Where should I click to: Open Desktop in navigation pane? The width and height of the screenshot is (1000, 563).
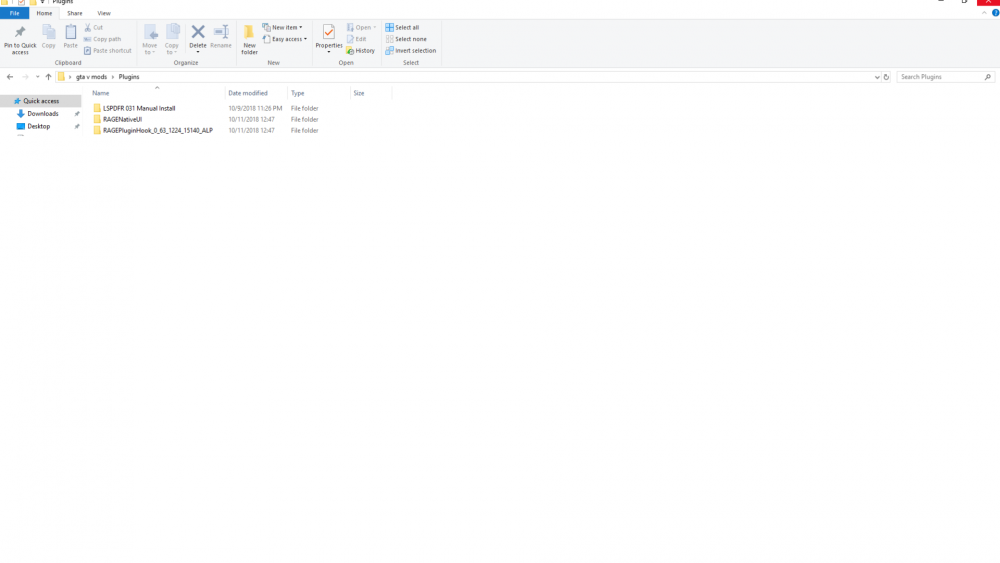(38, 126)
